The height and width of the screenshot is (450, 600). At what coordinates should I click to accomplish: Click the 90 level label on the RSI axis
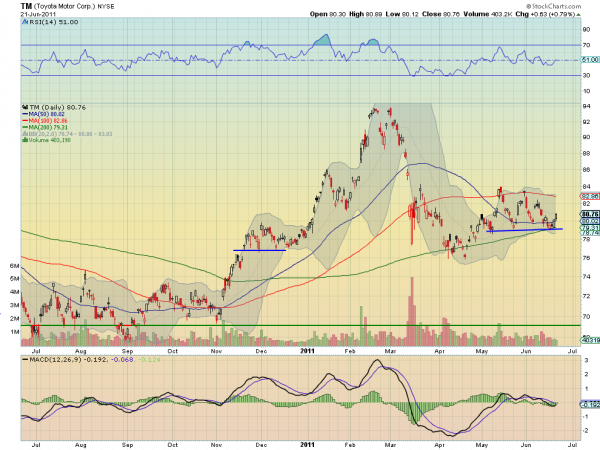click(x=586, y=29)
